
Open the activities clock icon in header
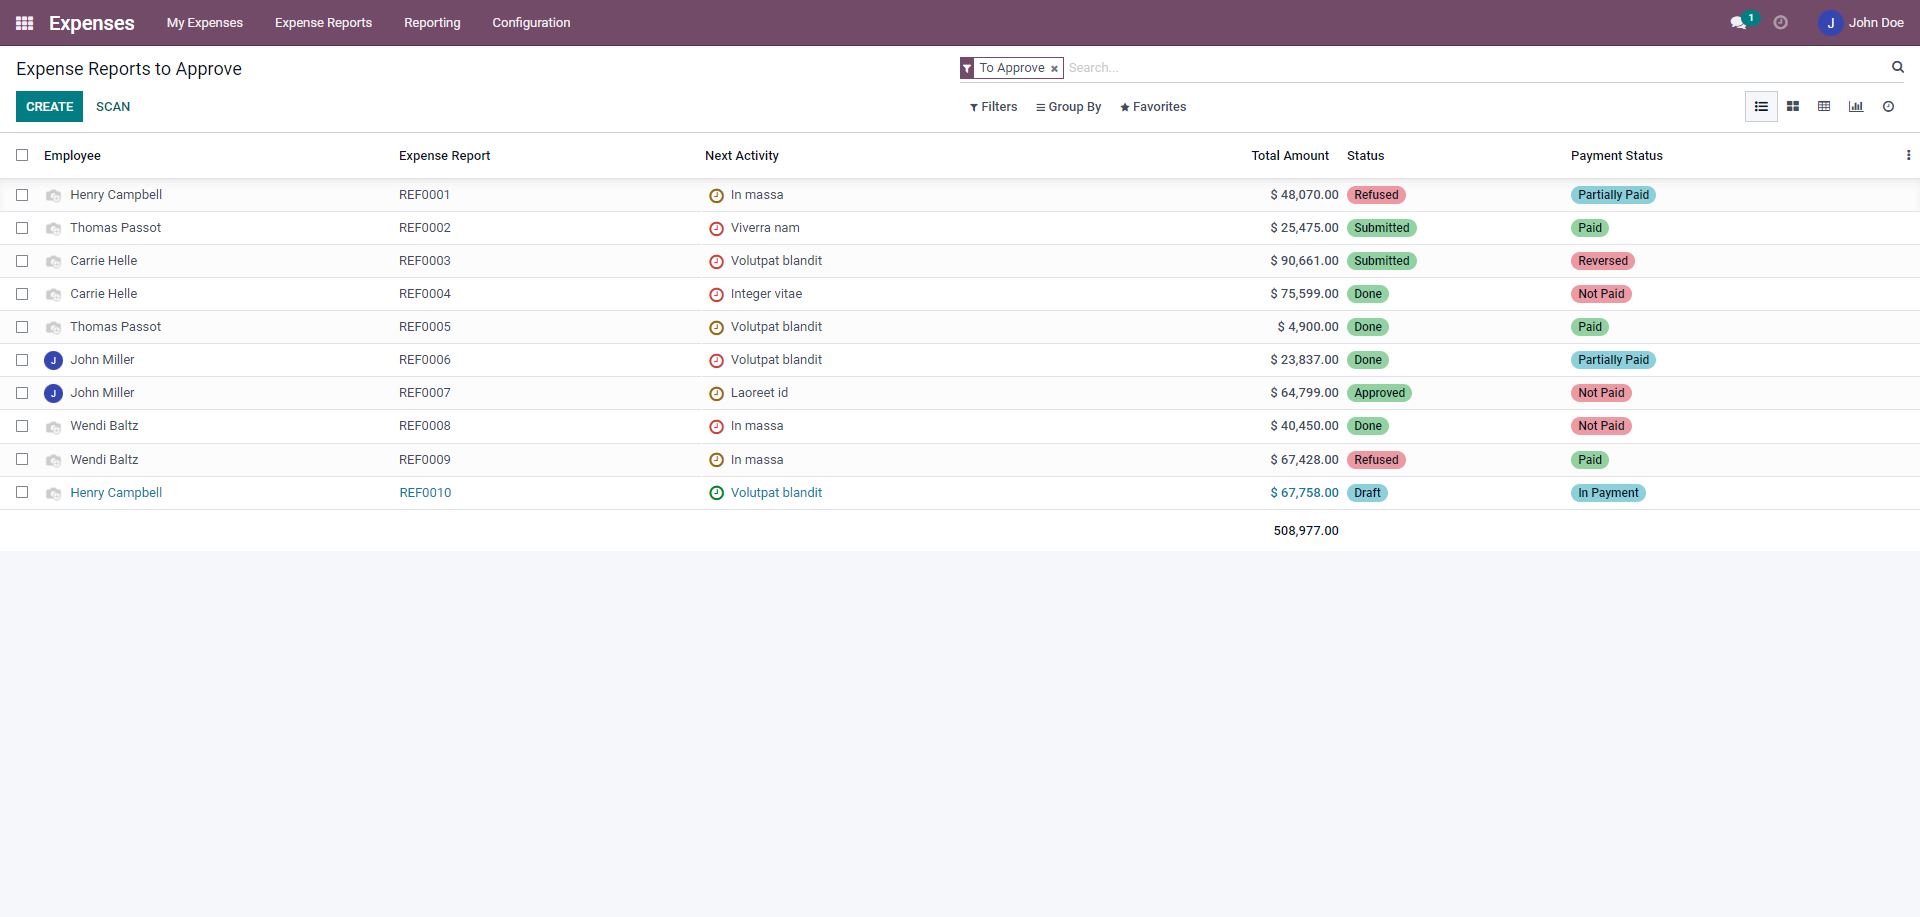click(1780, 23)
